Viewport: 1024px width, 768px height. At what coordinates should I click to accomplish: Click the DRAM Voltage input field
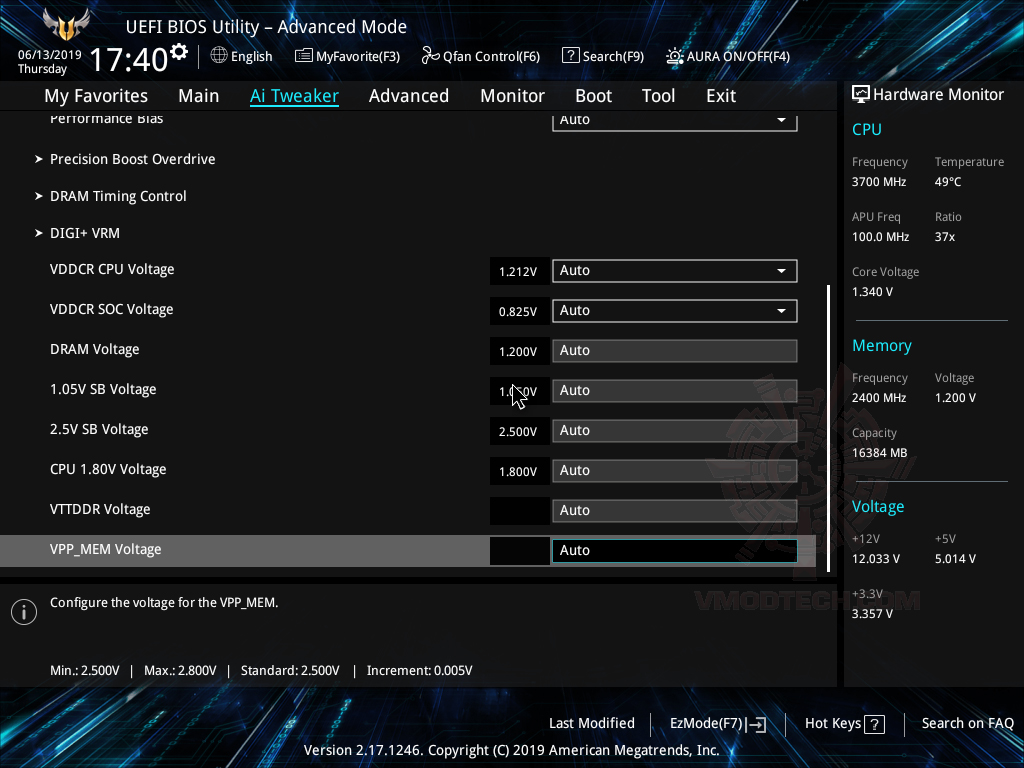(x=675, y=351)
